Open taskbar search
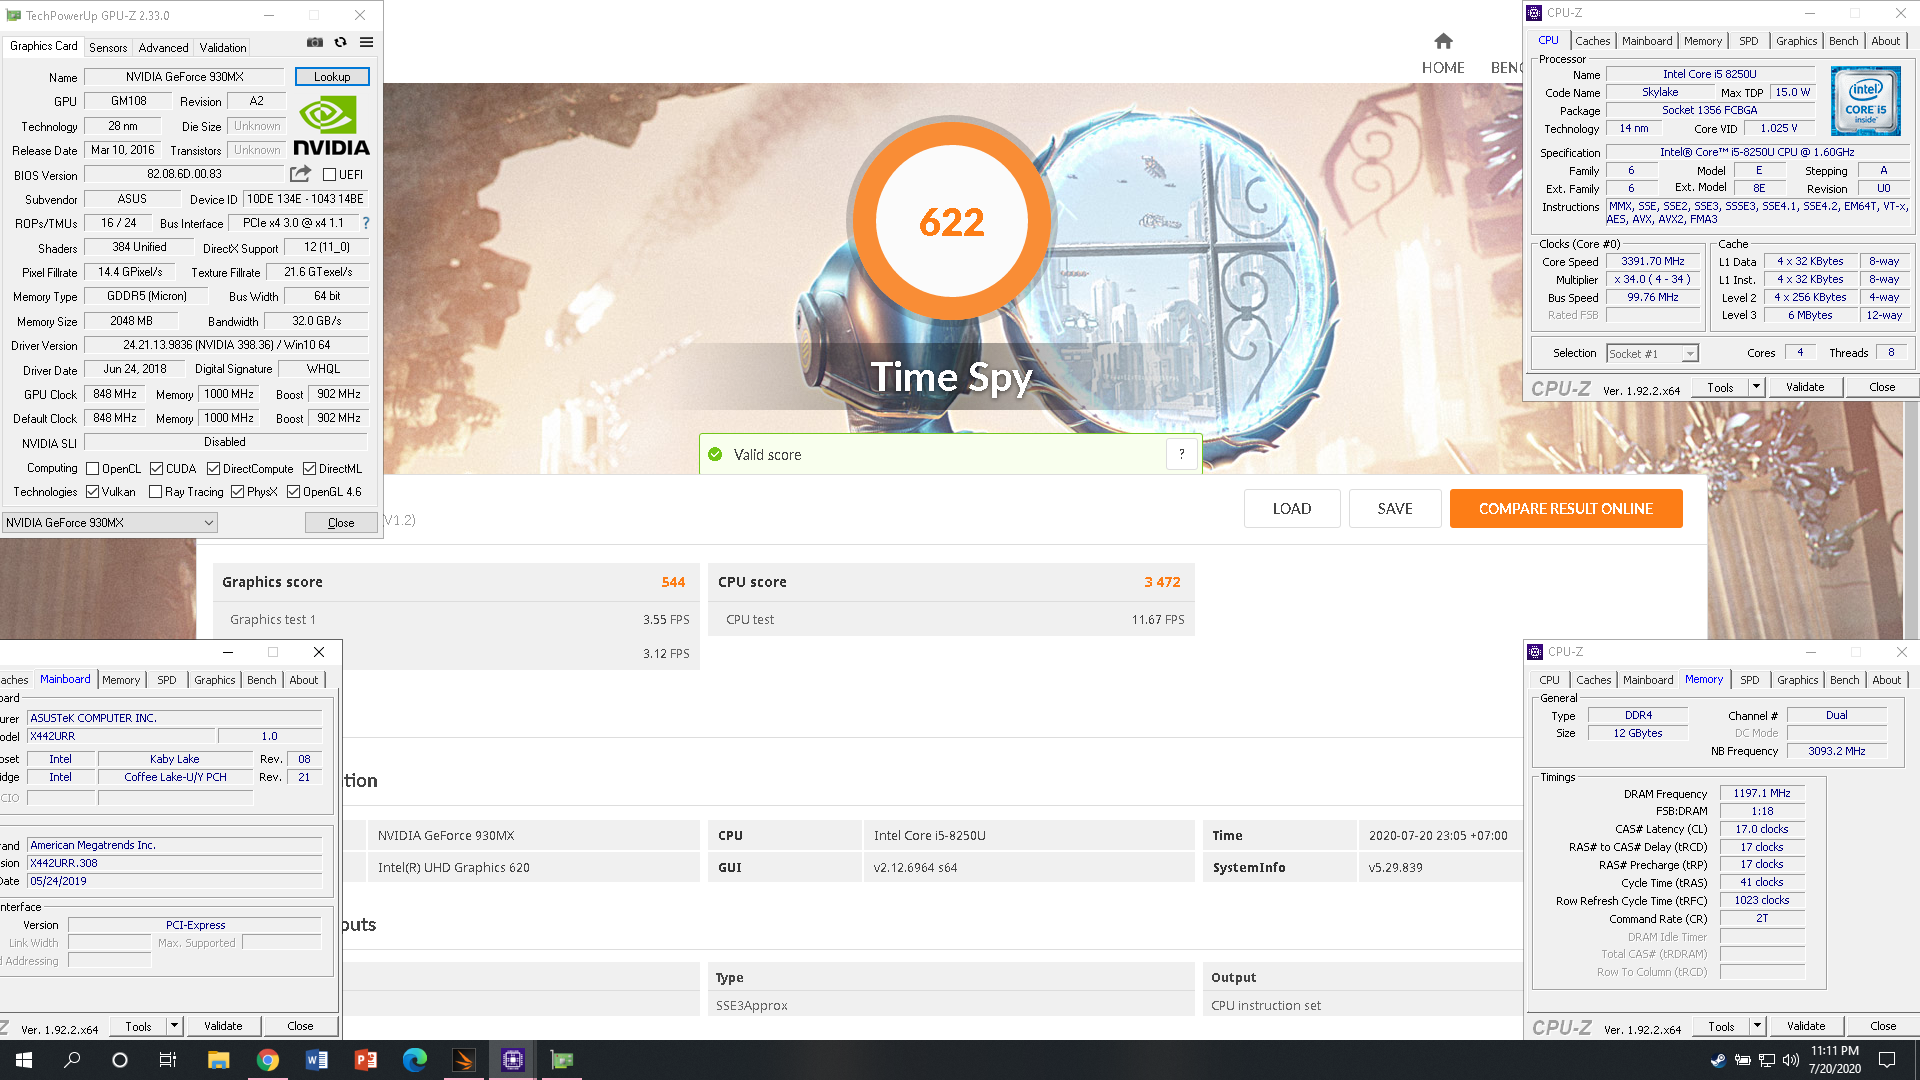This screenshot has width=1920, height=1080. pos(72,1060)
